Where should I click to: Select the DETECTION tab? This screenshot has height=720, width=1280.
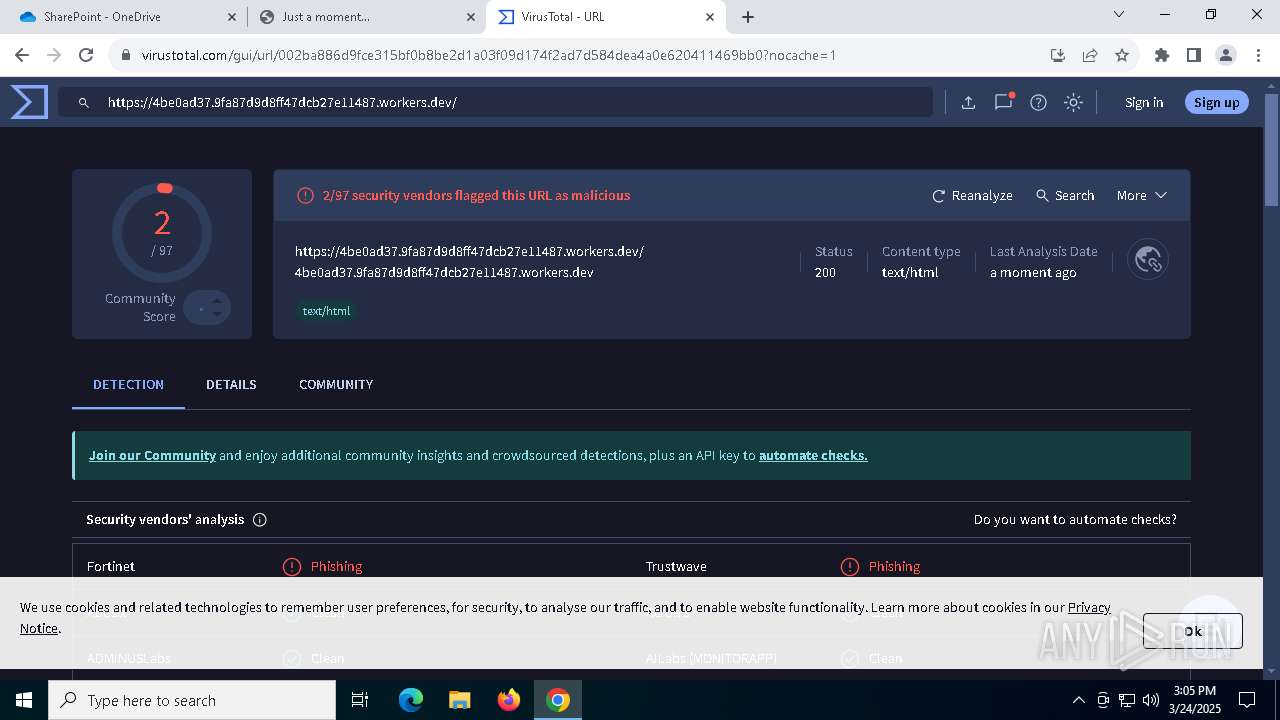128,385
